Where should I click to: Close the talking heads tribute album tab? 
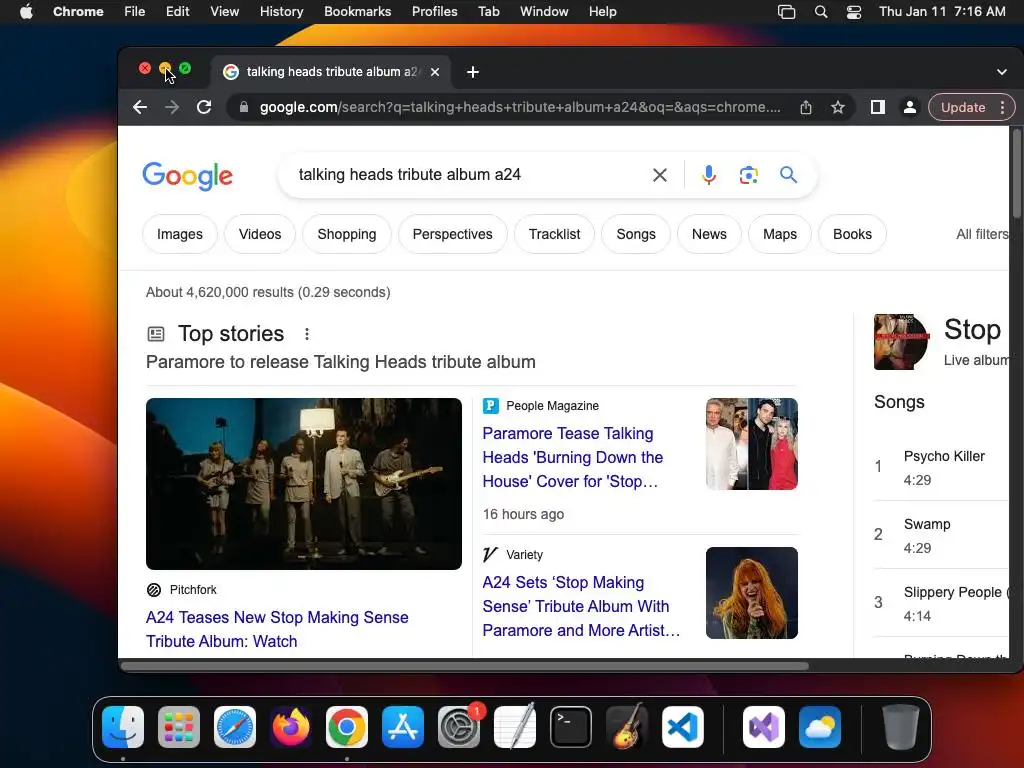(x=435, y=72)
